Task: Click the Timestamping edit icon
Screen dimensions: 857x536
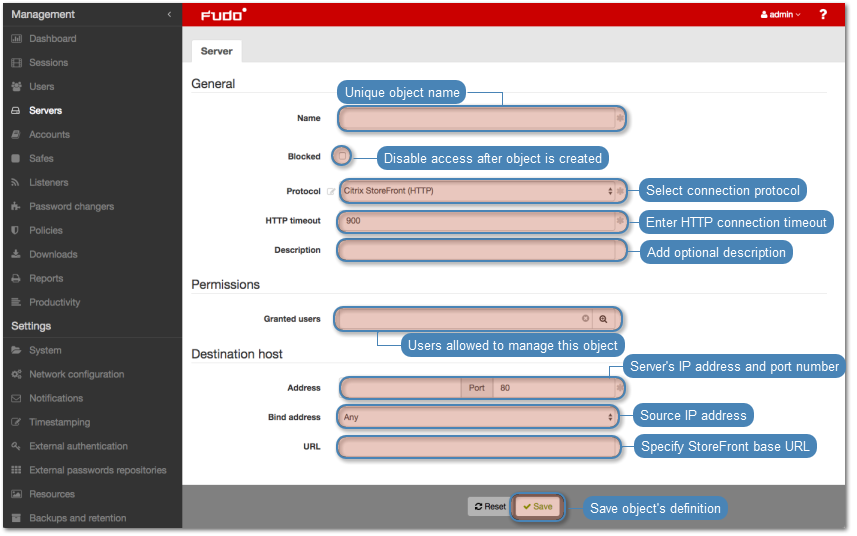Action: tap(16, 422)
